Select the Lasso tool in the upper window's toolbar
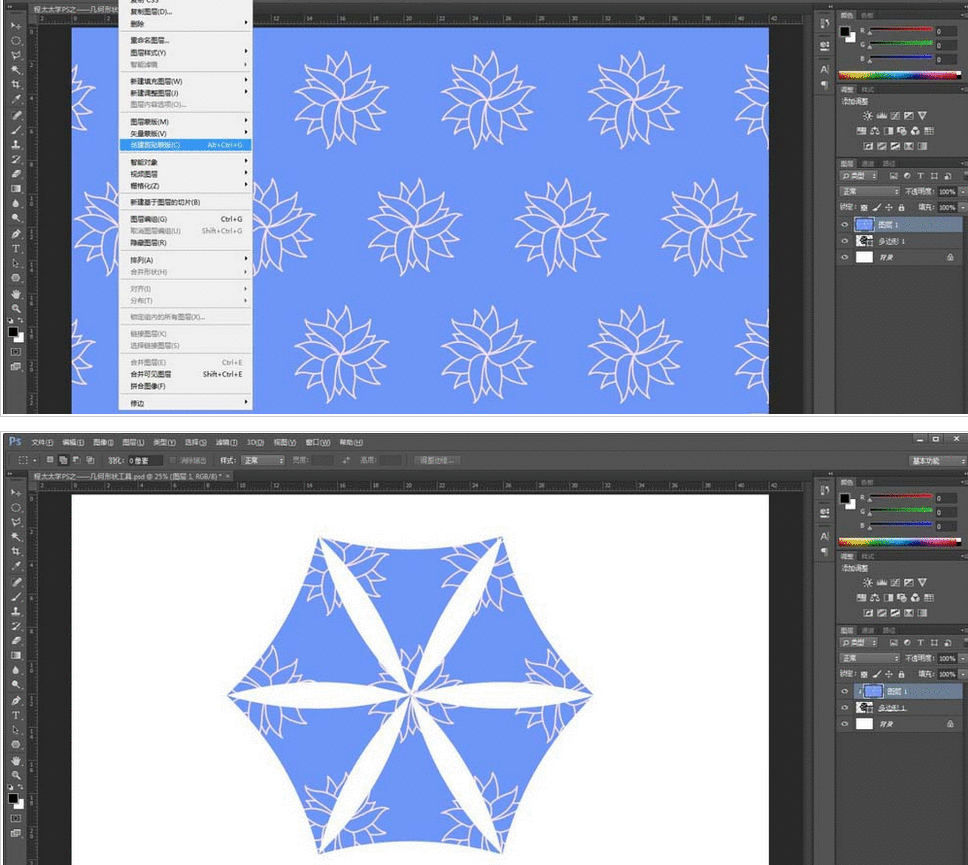The width and height of the screenshot is (968, 865). [16, 55]
